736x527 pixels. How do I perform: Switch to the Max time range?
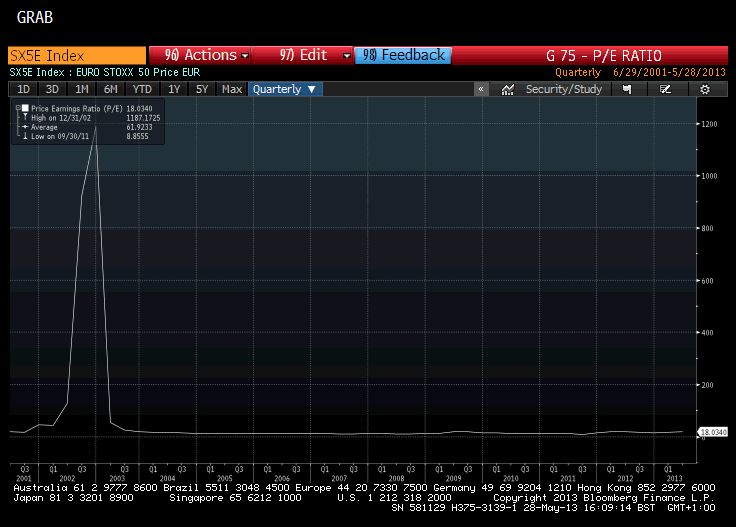click(232, 89)
